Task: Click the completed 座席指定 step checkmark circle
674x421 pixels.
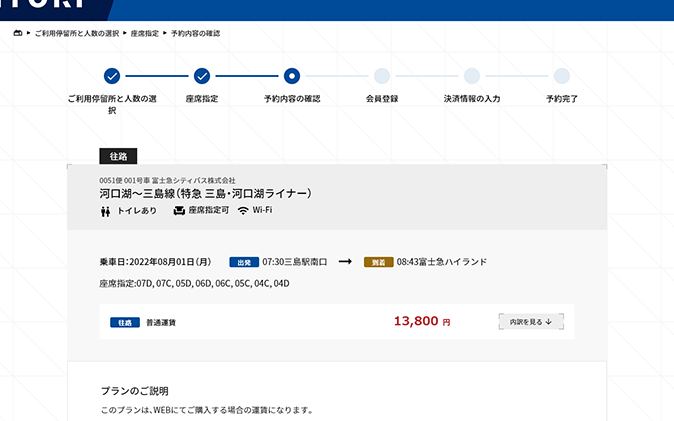Action: (x=202, y=76)
